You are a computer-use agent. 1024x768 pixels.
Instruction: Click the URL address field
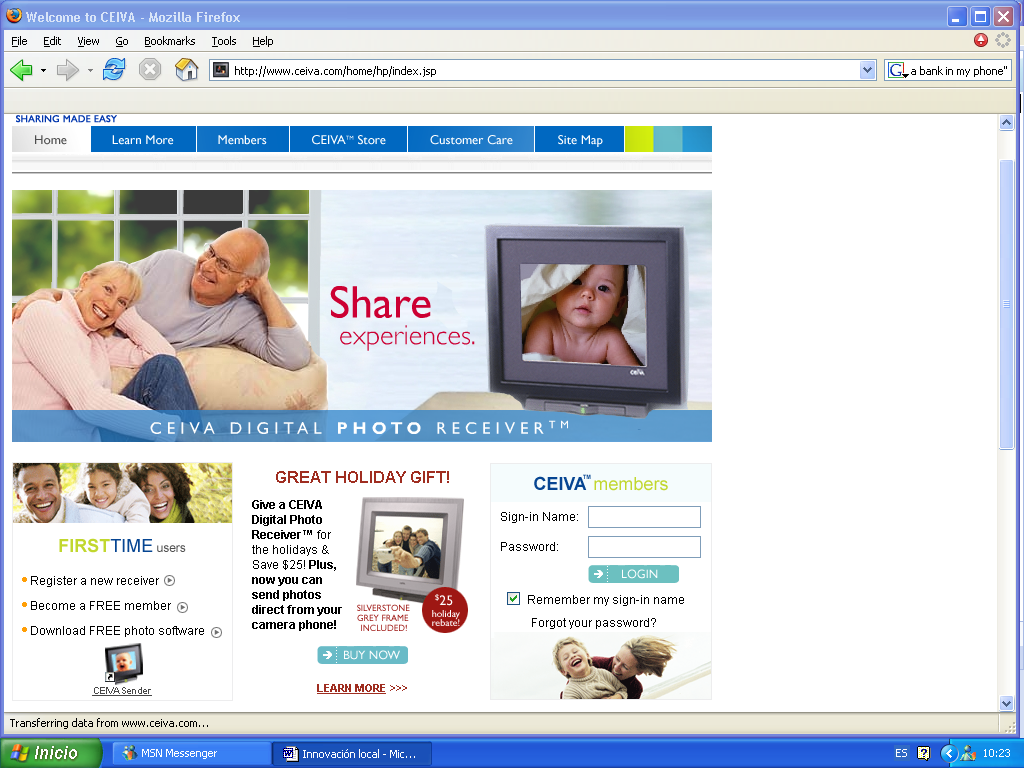point(545,71)
